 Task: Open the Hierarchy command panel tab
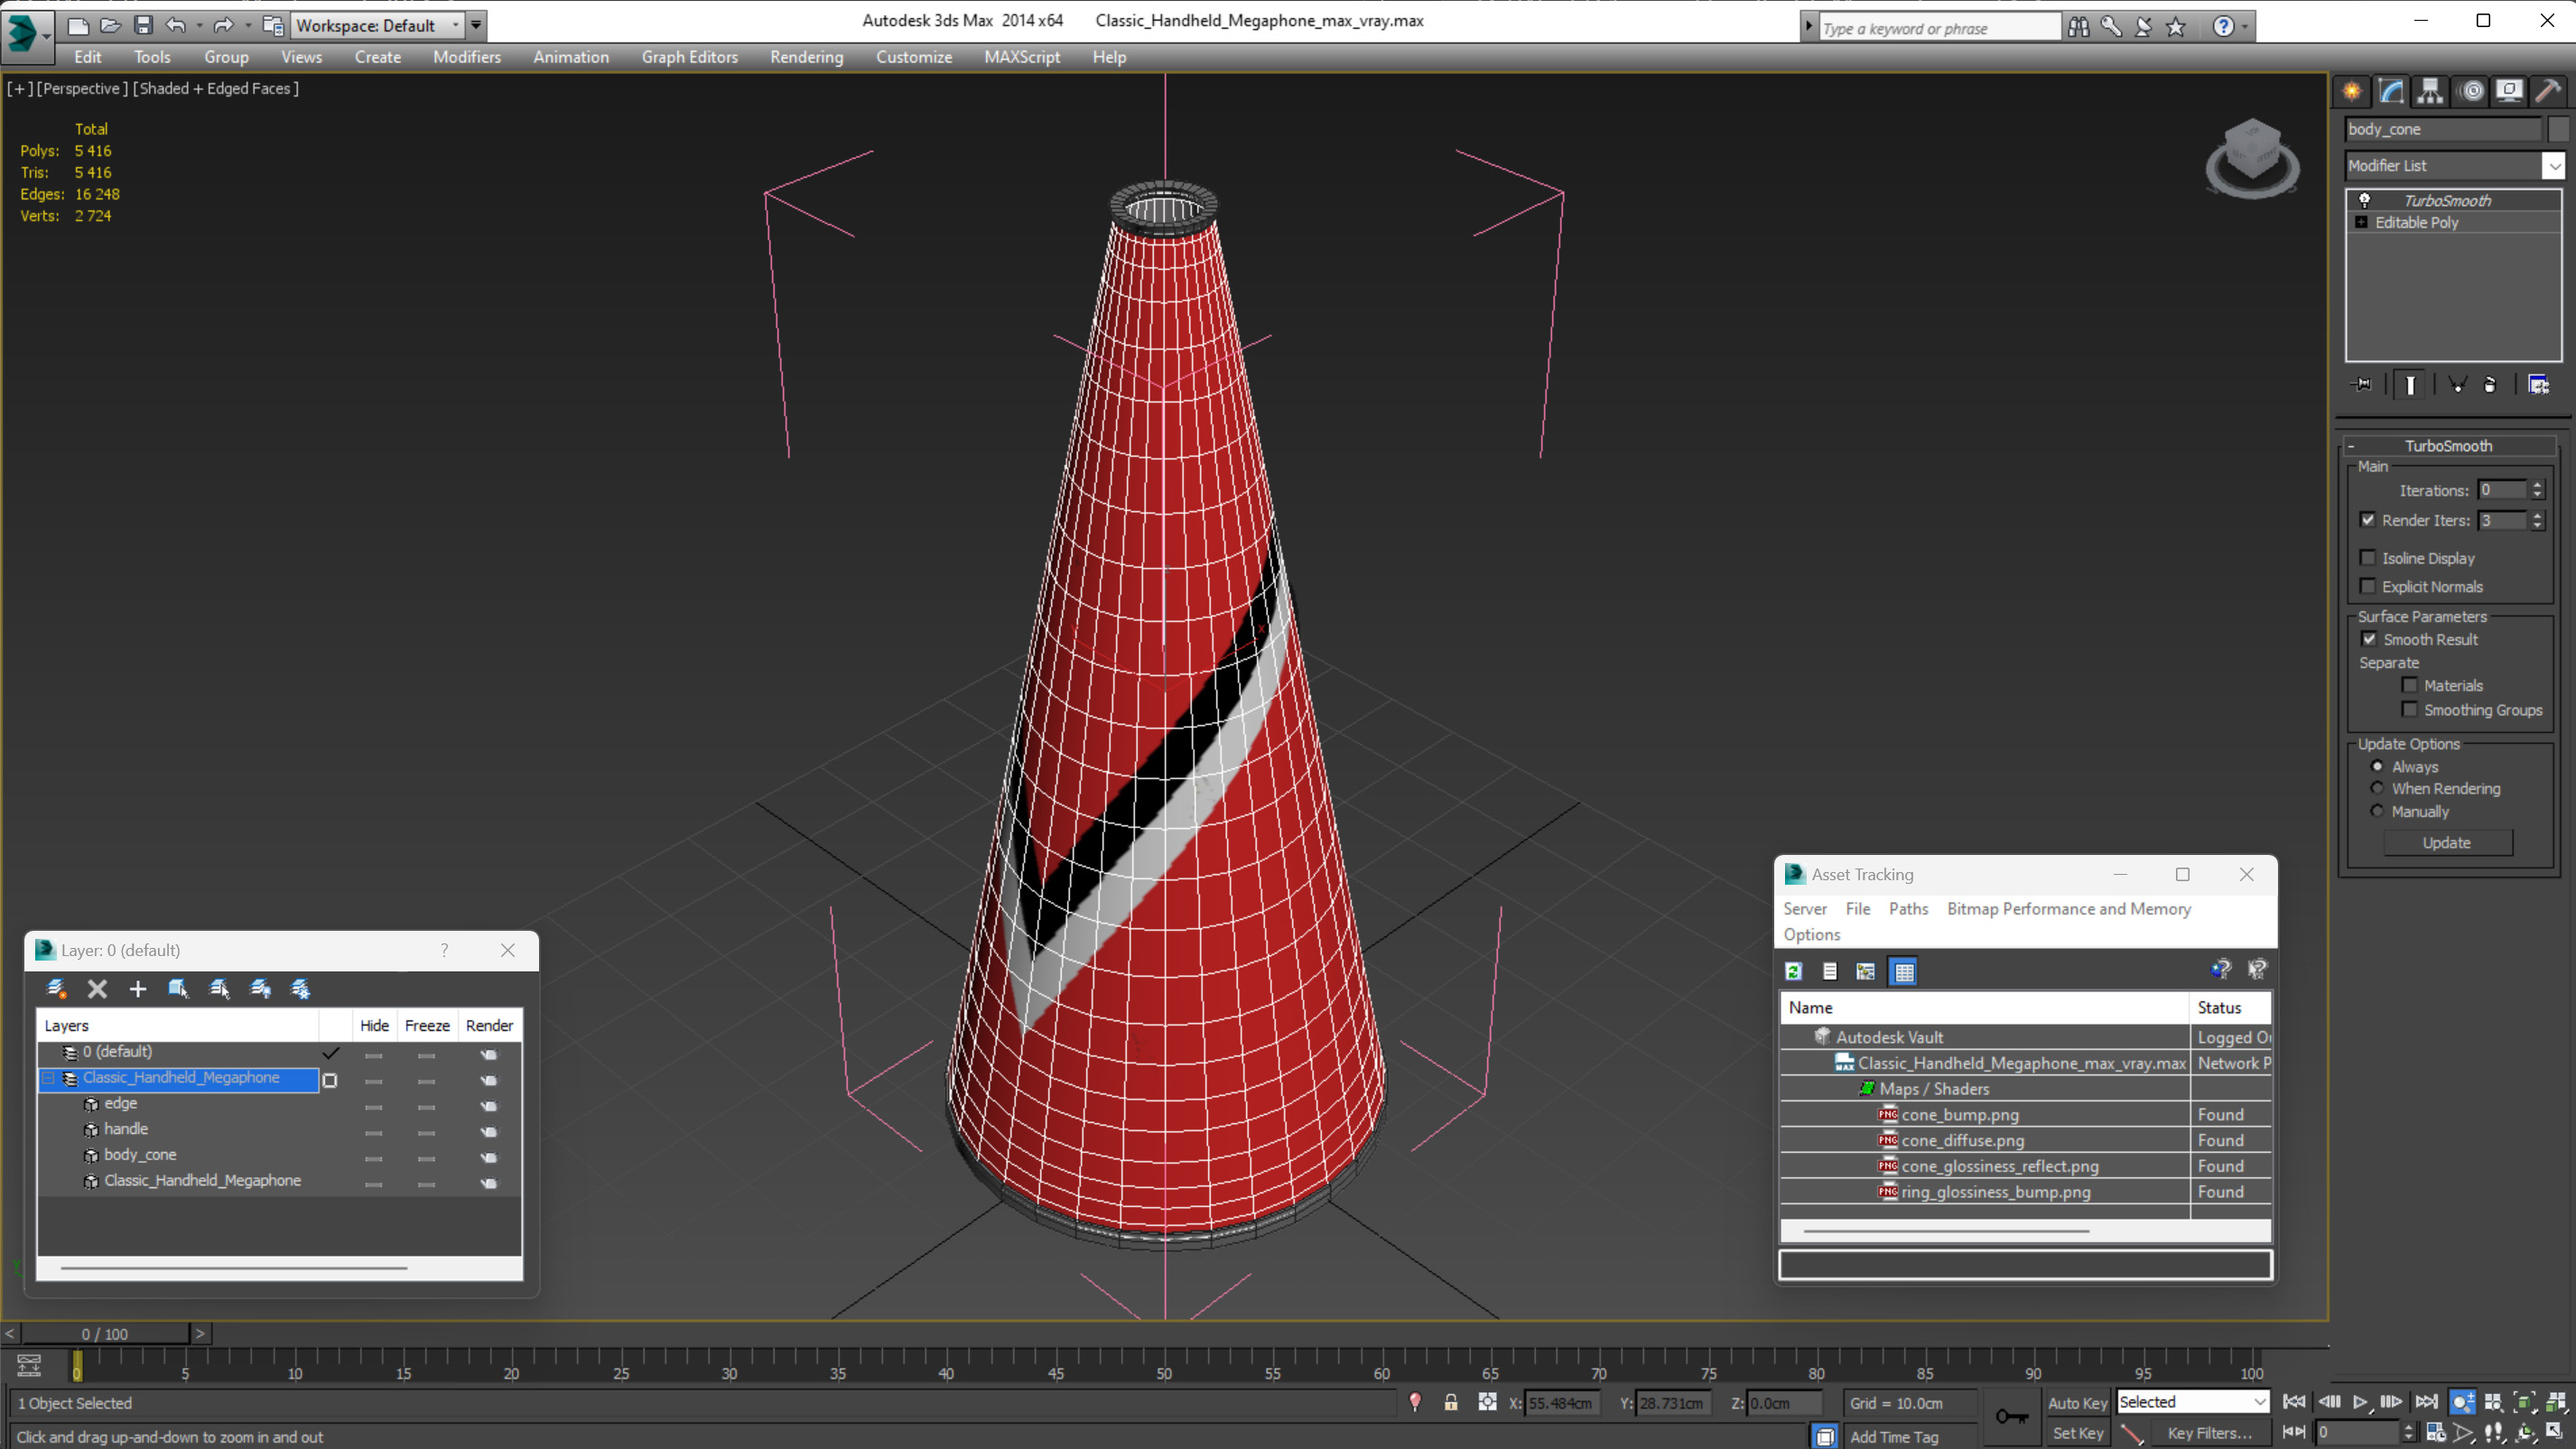click(x=2430, y=91)
